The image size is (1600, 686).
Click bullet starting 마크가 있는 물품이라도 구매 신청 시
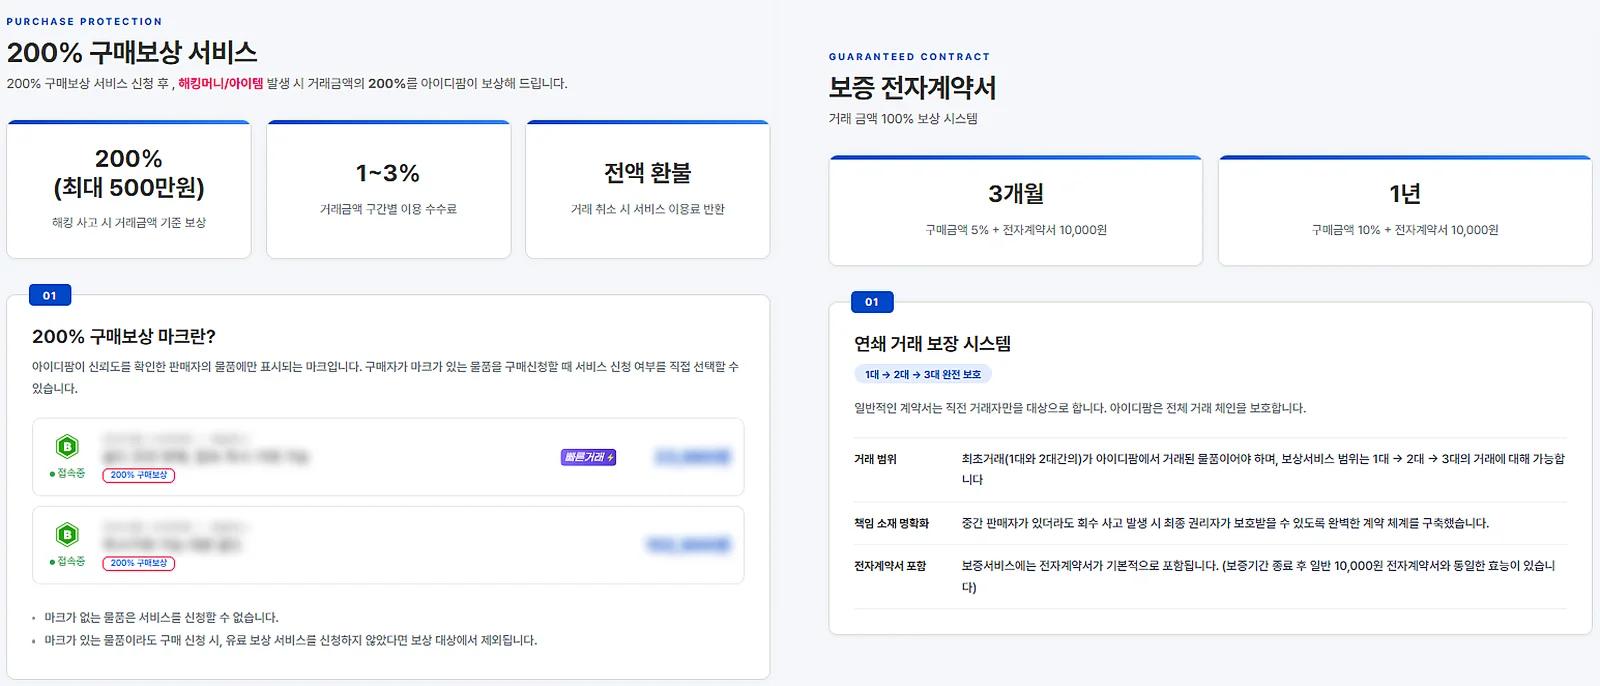click(290, 640)
